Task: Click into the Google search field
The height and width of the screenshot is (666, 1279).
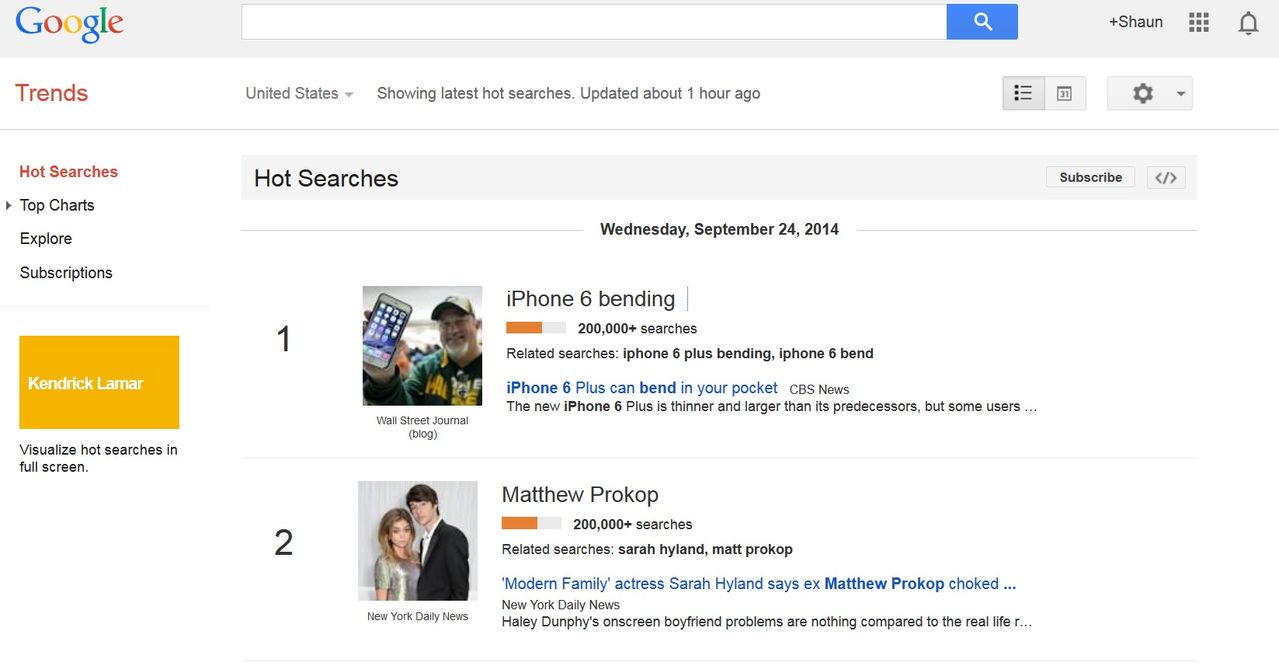Action: (593, 22)
